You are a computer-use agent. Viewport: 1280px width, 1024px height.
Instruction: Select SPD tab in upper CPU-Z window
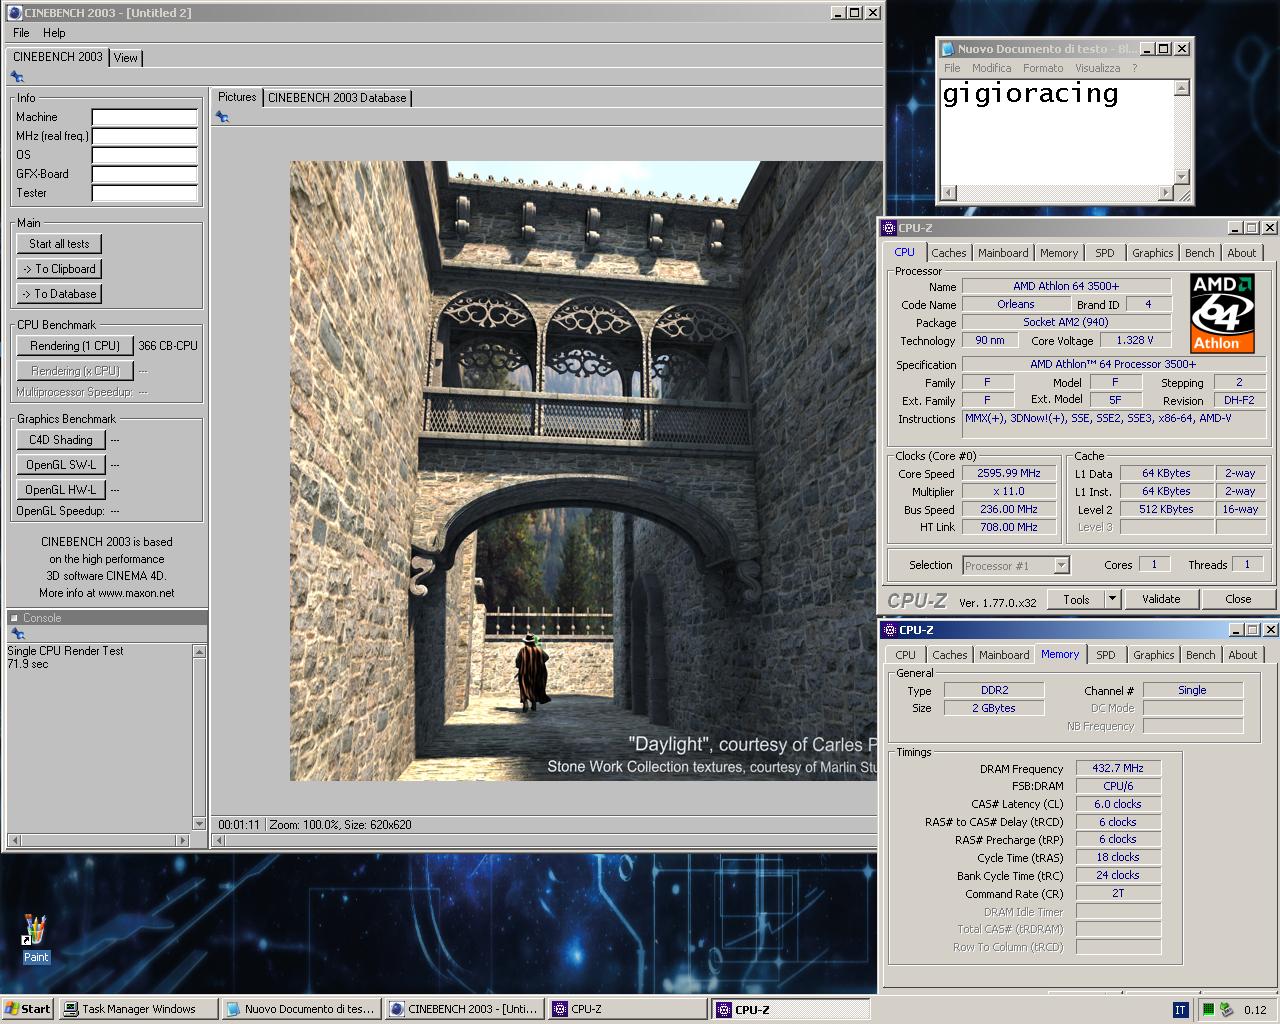click(1105, 253)
